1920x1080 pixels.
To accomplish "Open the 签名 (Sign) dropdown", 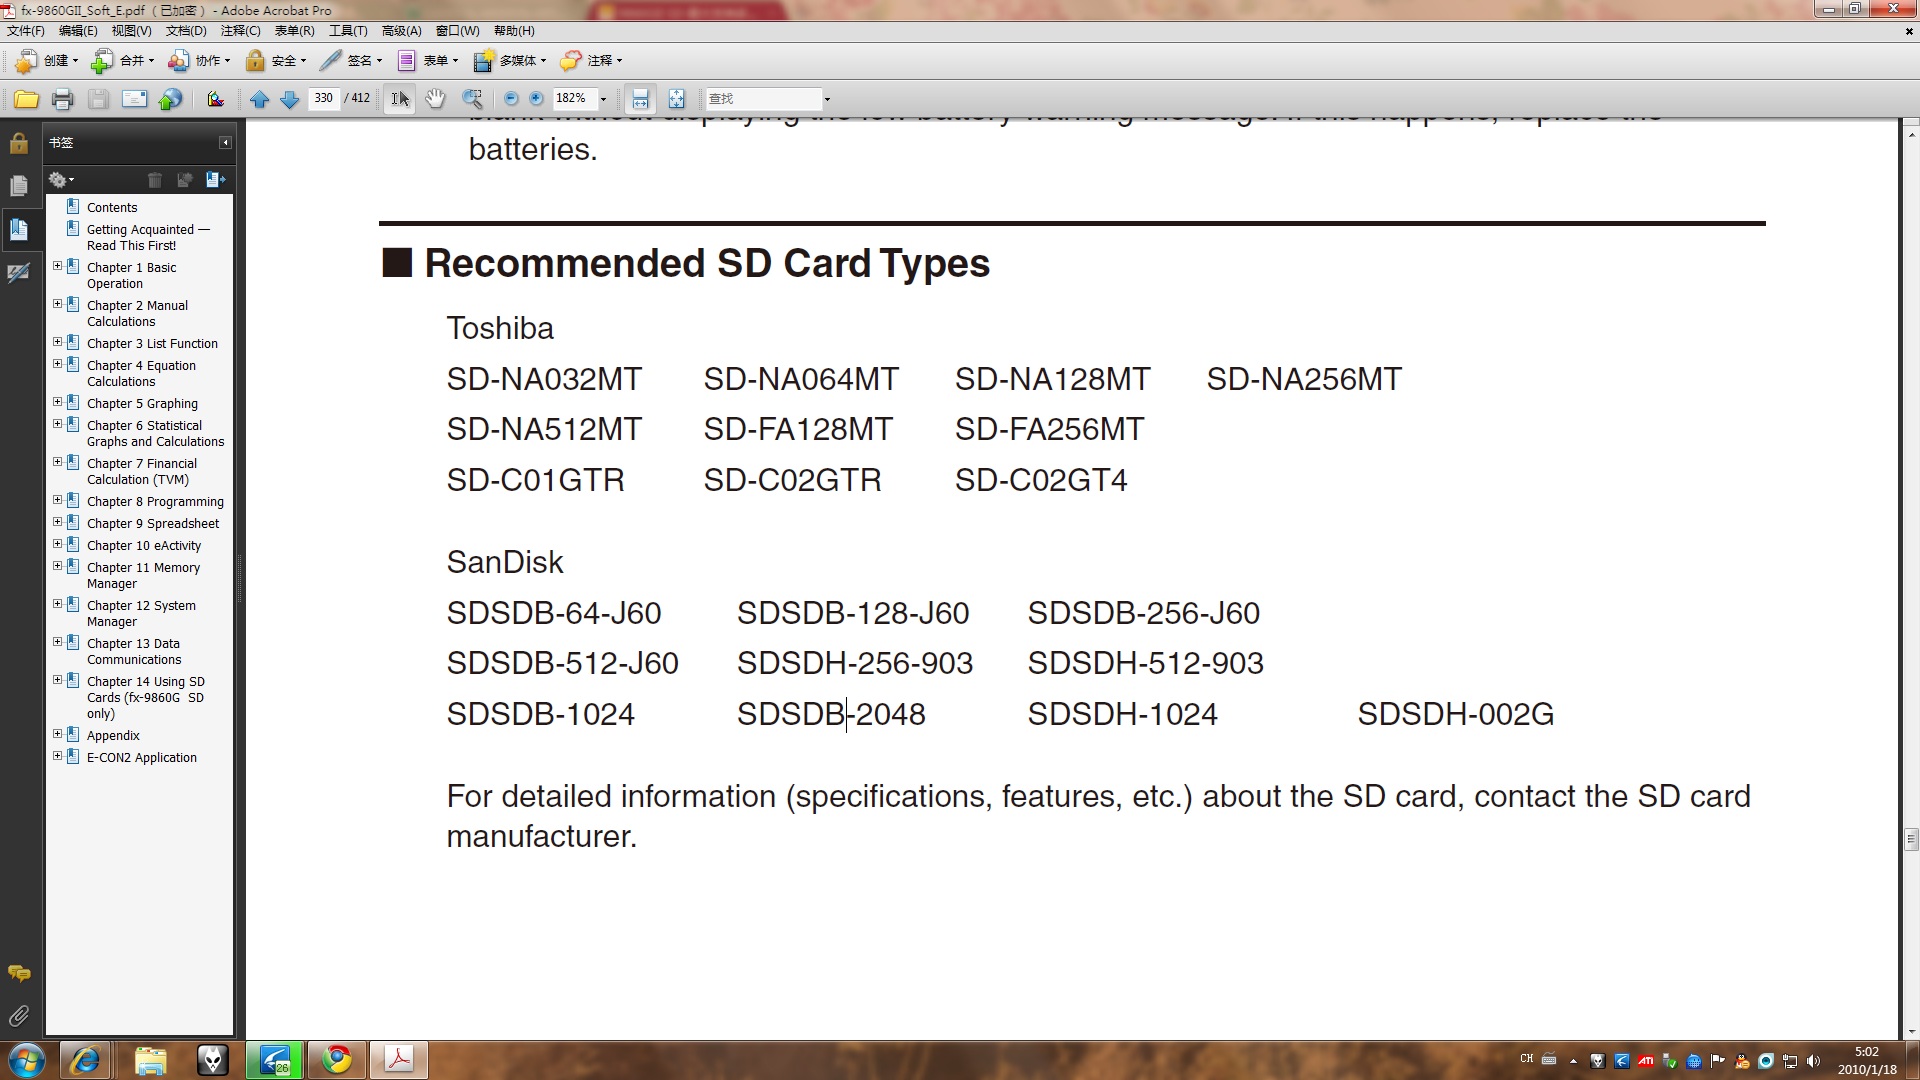I will (351, 61).
